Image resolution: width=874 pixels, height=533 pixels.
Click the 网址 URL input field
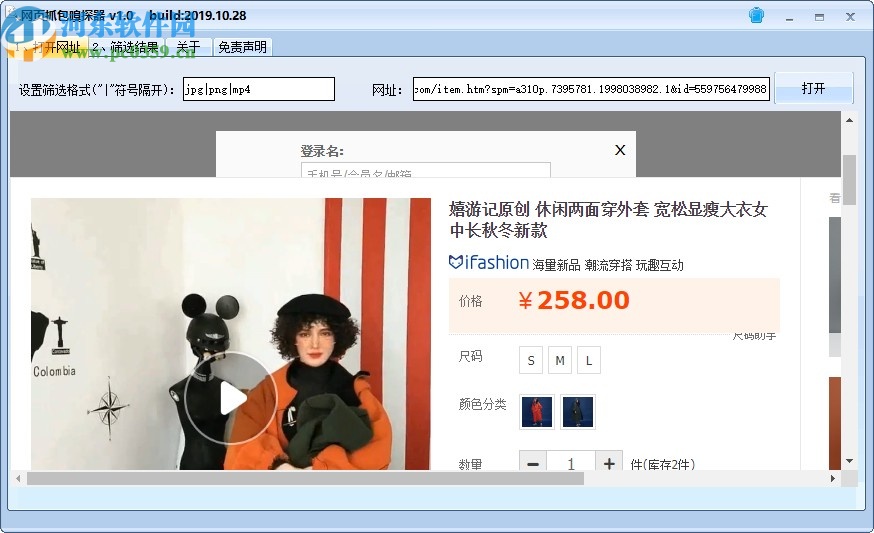click(x=591, y=89)
